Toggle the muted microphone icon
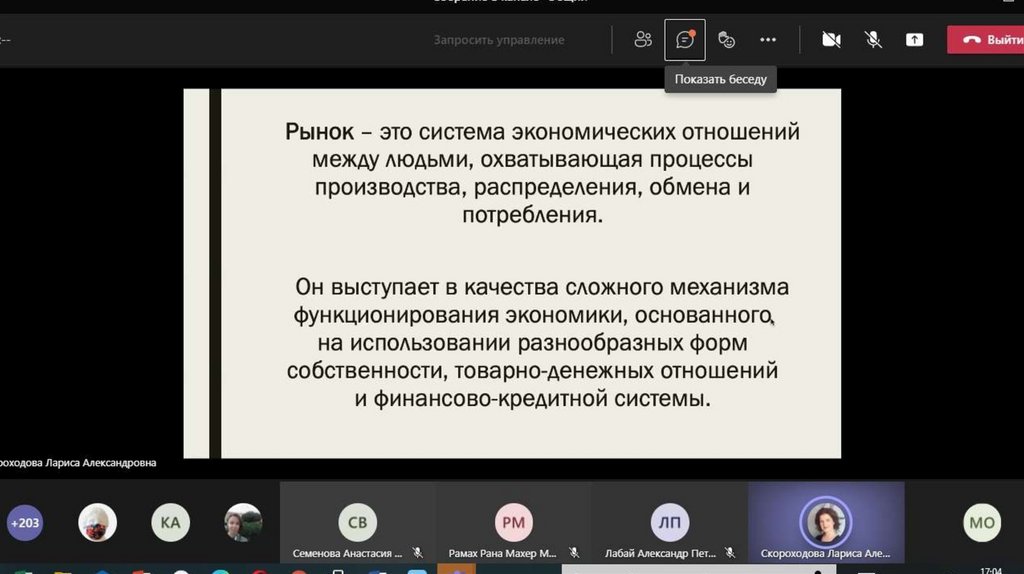The width and height of the screenshot is (1024, 574). (873, 40)
